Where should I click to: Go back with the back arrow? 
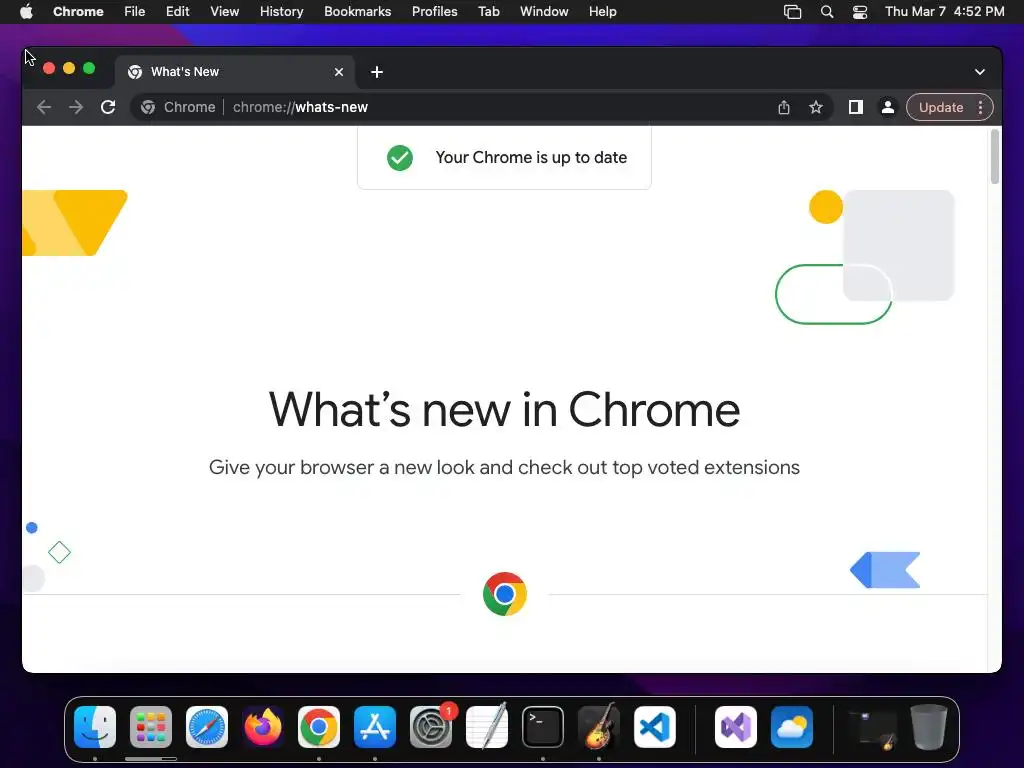(x=44, y=107)
